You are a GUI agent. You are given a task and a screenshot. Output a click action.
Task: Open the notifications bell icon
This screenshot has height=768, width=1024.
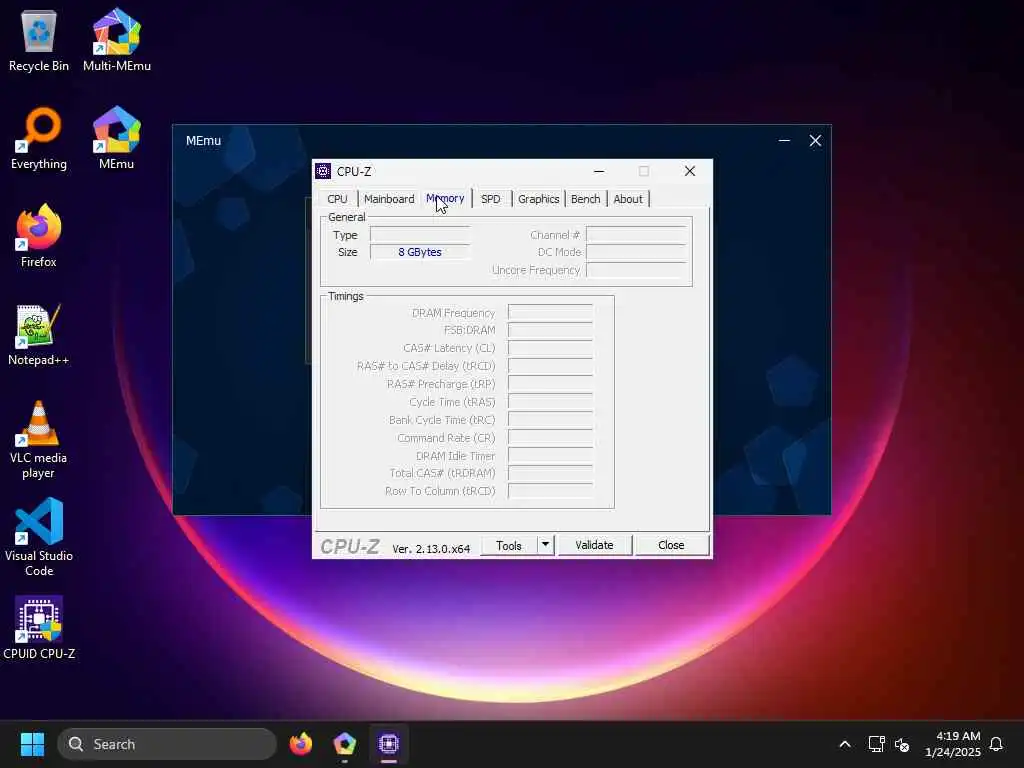click(x=996, y=744)
